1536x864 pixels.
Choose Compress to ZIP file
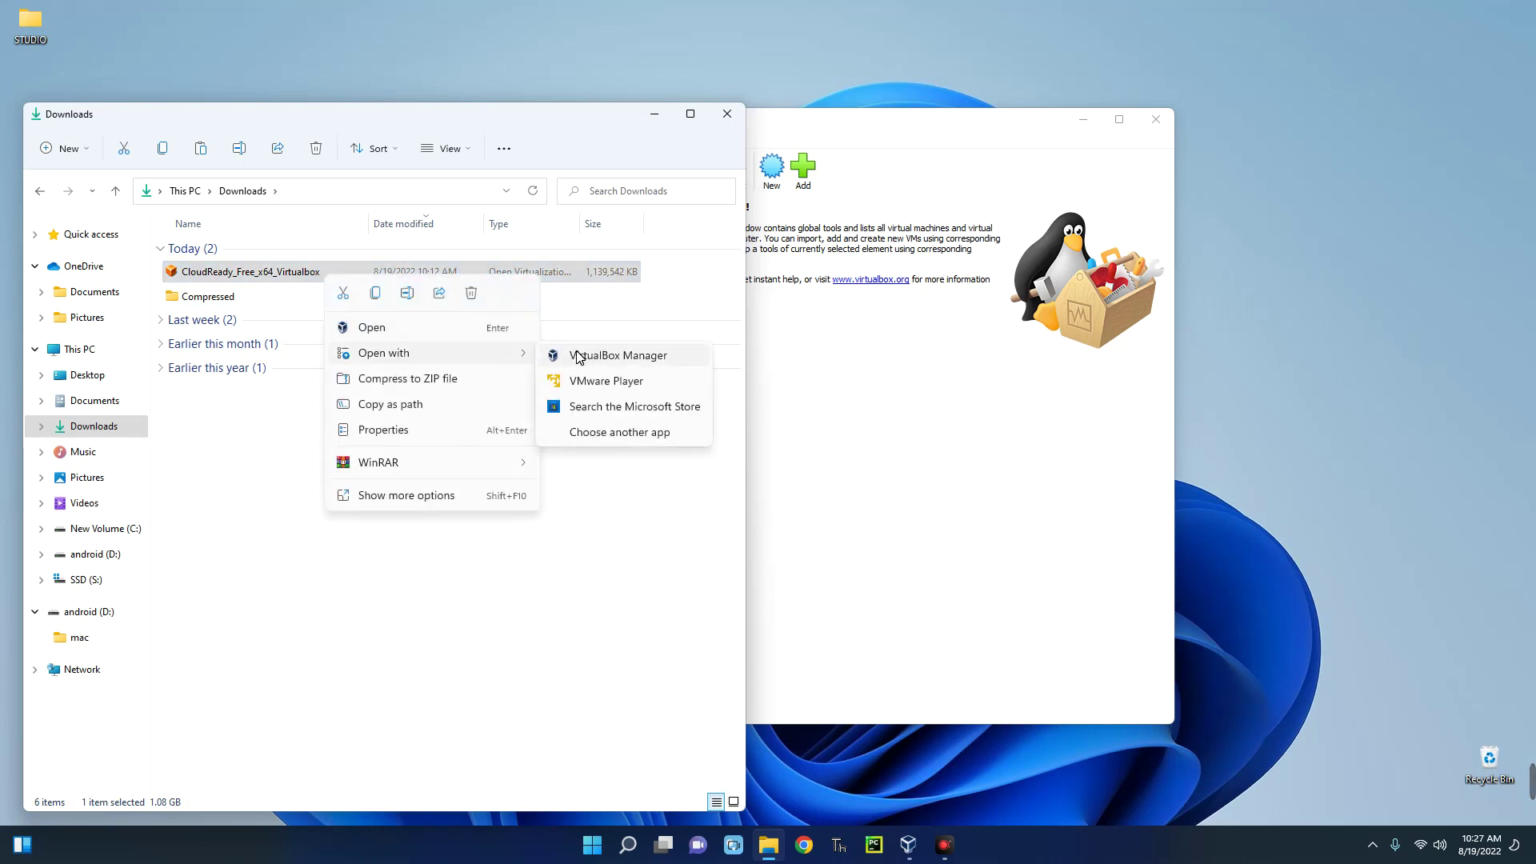tap(407, 378)
